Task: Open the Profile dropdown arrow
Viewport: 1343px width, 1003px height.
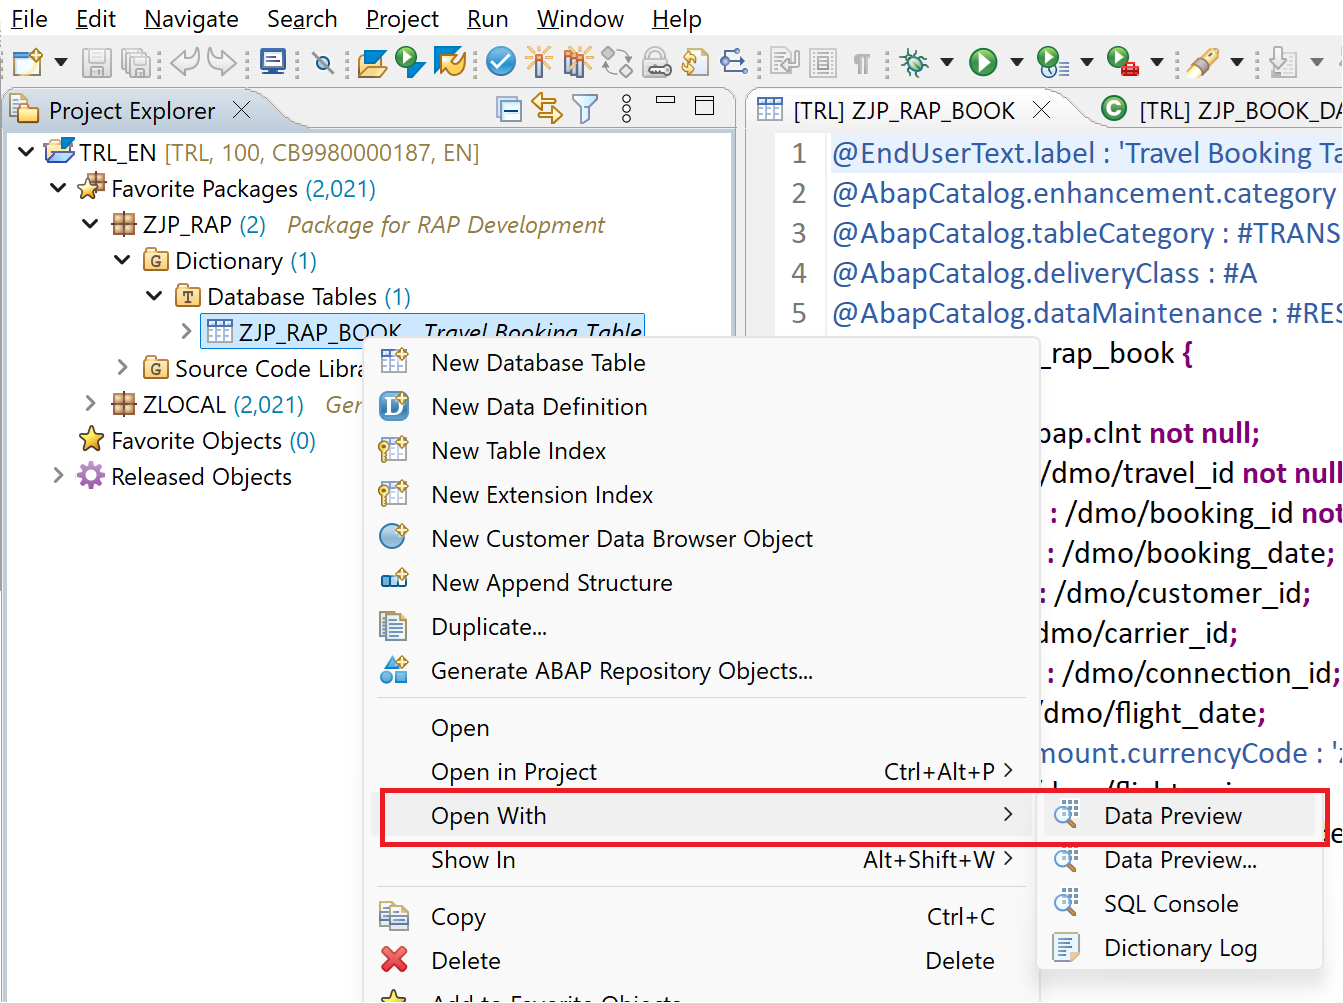Action: click(x=1086, y=62)
